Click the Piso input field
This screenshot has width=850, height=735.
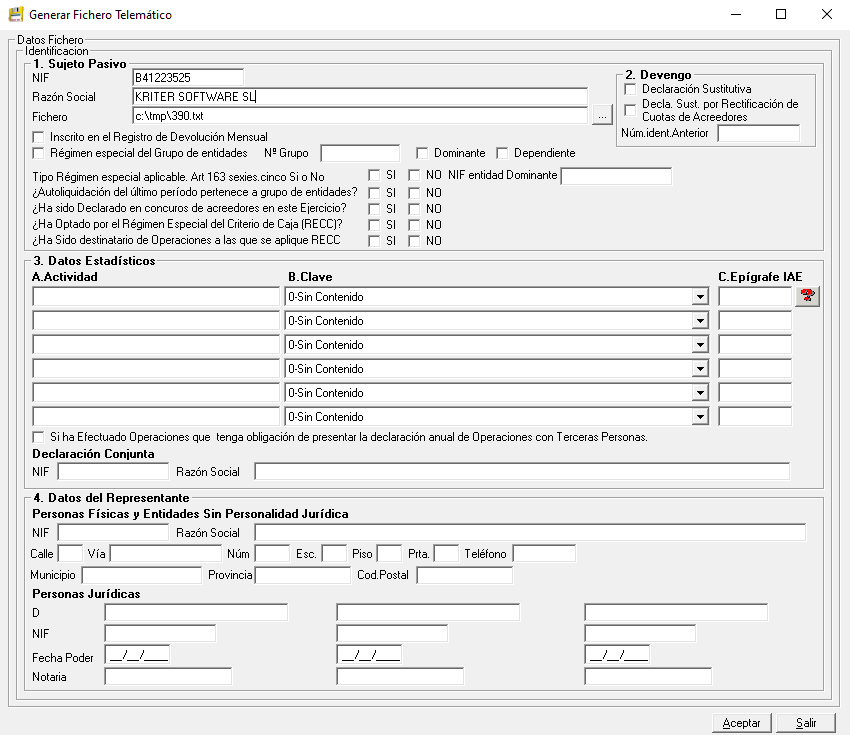tap(389, 553)
